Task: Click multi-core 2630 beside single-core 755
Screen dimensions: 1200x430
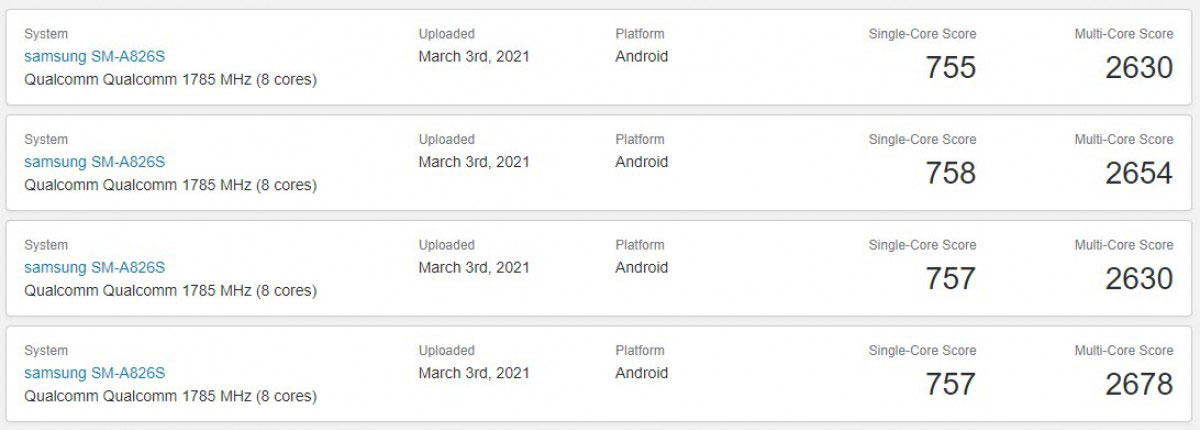Action: pyautogui.click(x=1139, y=68)
